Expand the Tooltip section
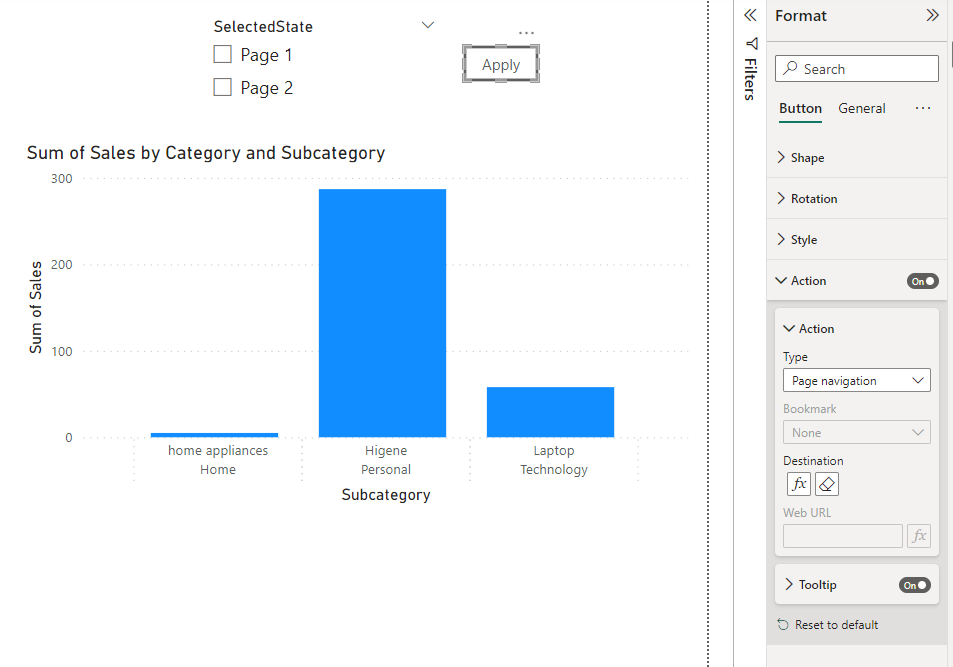This screenshot has width=953, height=667. (x=789, y=584)
